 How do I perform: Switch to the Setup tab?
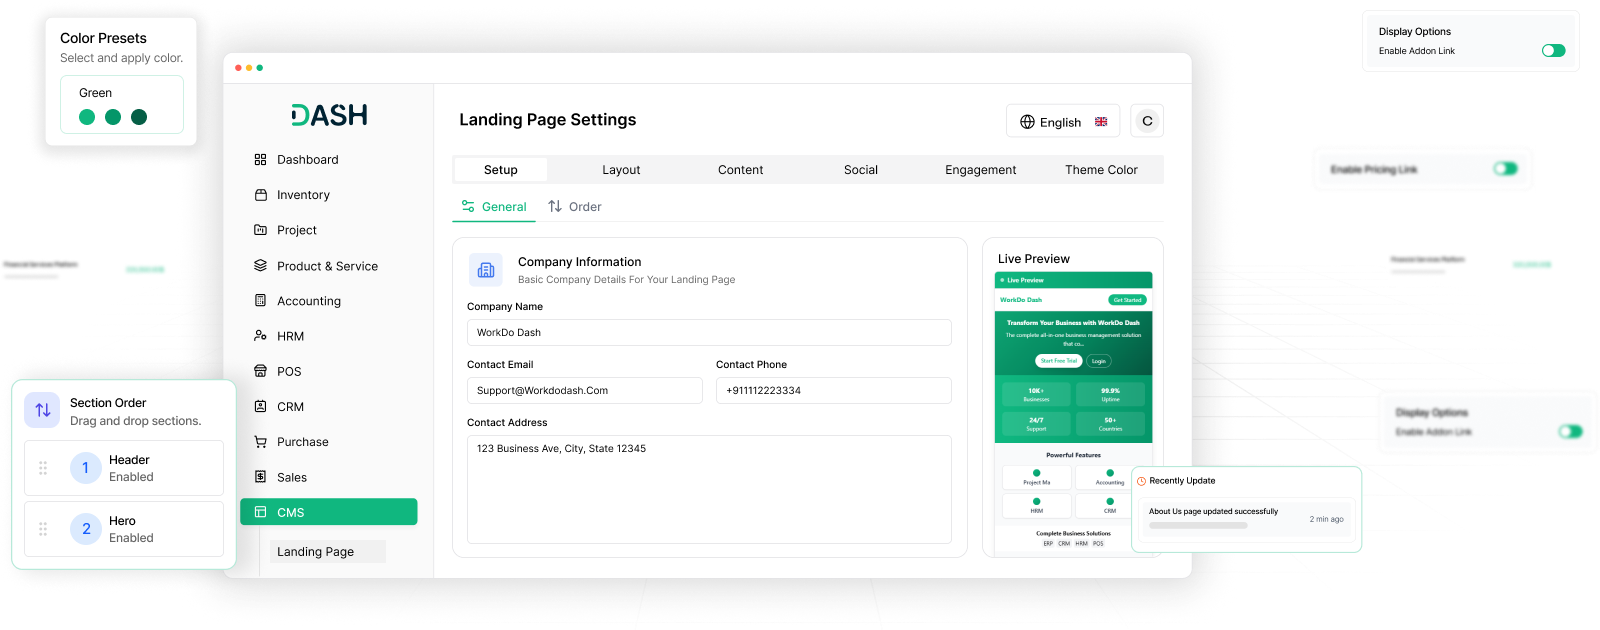point(501,170)
